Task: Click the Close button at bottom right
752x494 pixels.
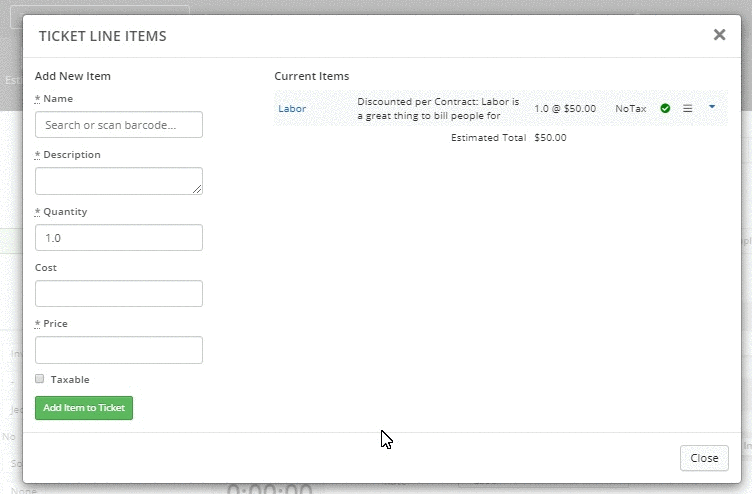Action: click(703, 458)
